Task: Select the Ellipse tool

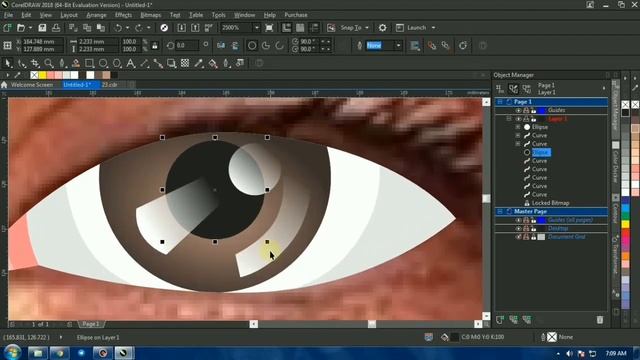Action: tap(103, 63)
